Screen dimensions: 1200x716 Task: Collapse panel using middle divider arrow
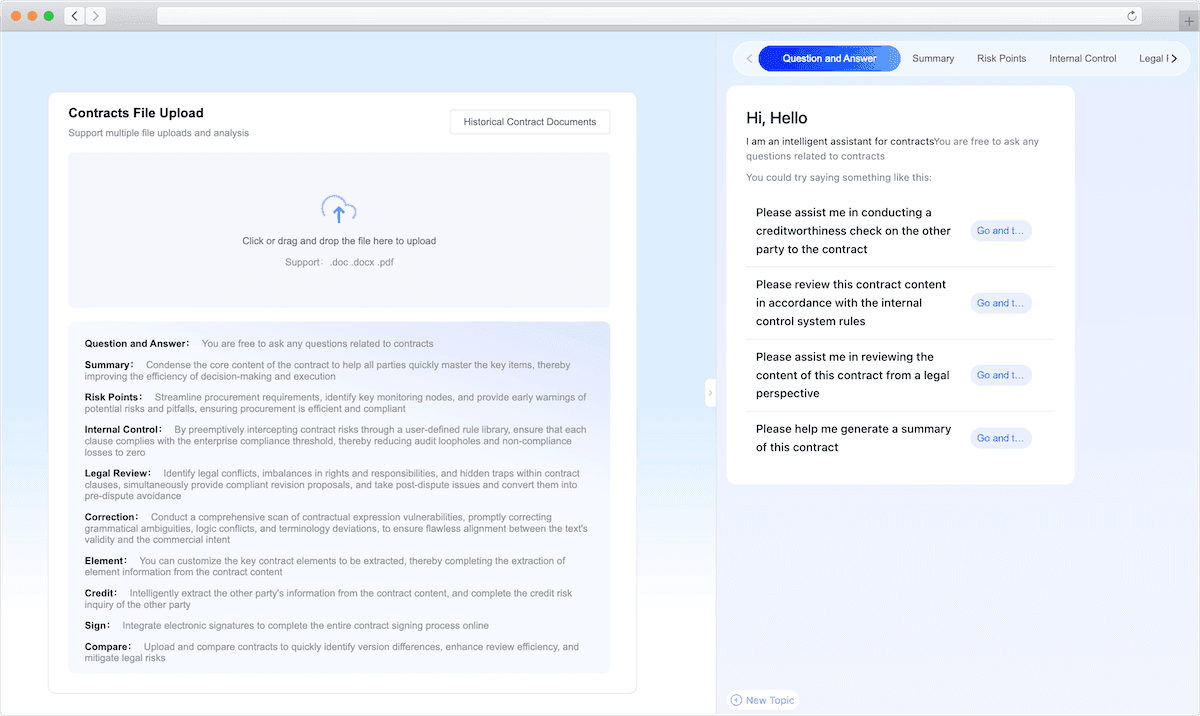point(710,393)
